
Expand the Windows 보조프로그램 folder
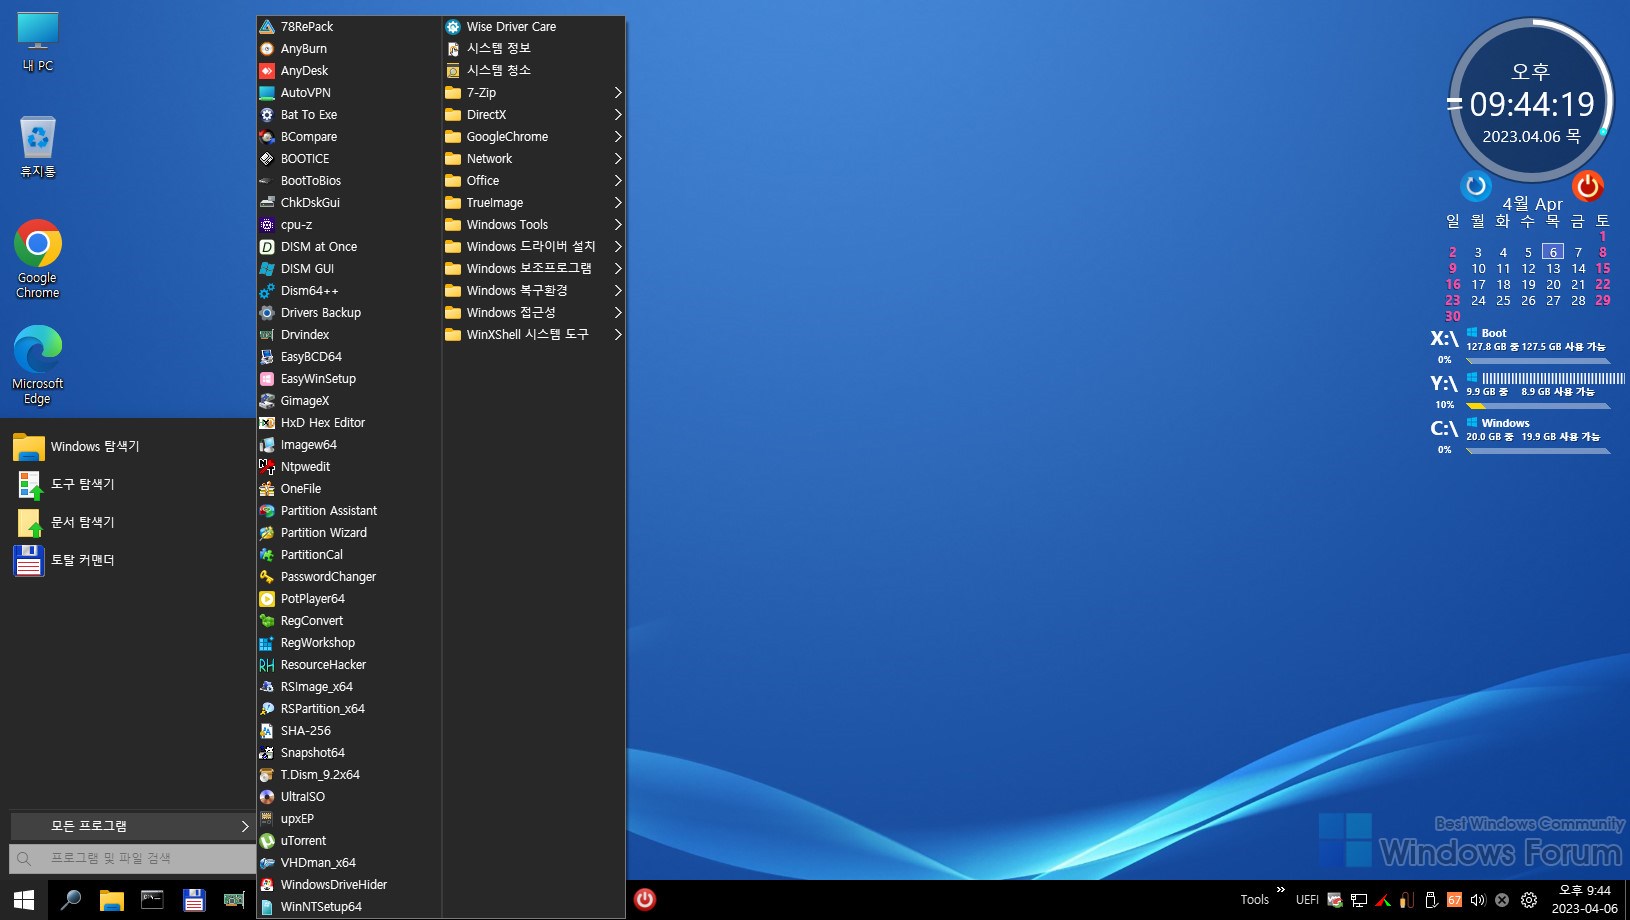click(x=534, y=269)
